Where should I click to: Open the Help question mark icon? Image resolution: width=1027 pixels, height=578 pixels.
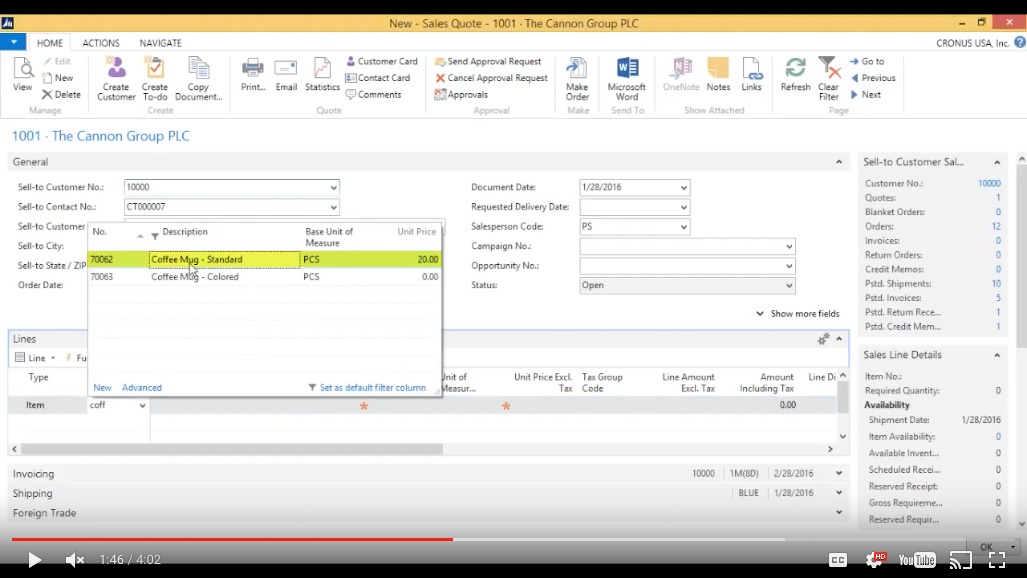[x=1020, y=43]
